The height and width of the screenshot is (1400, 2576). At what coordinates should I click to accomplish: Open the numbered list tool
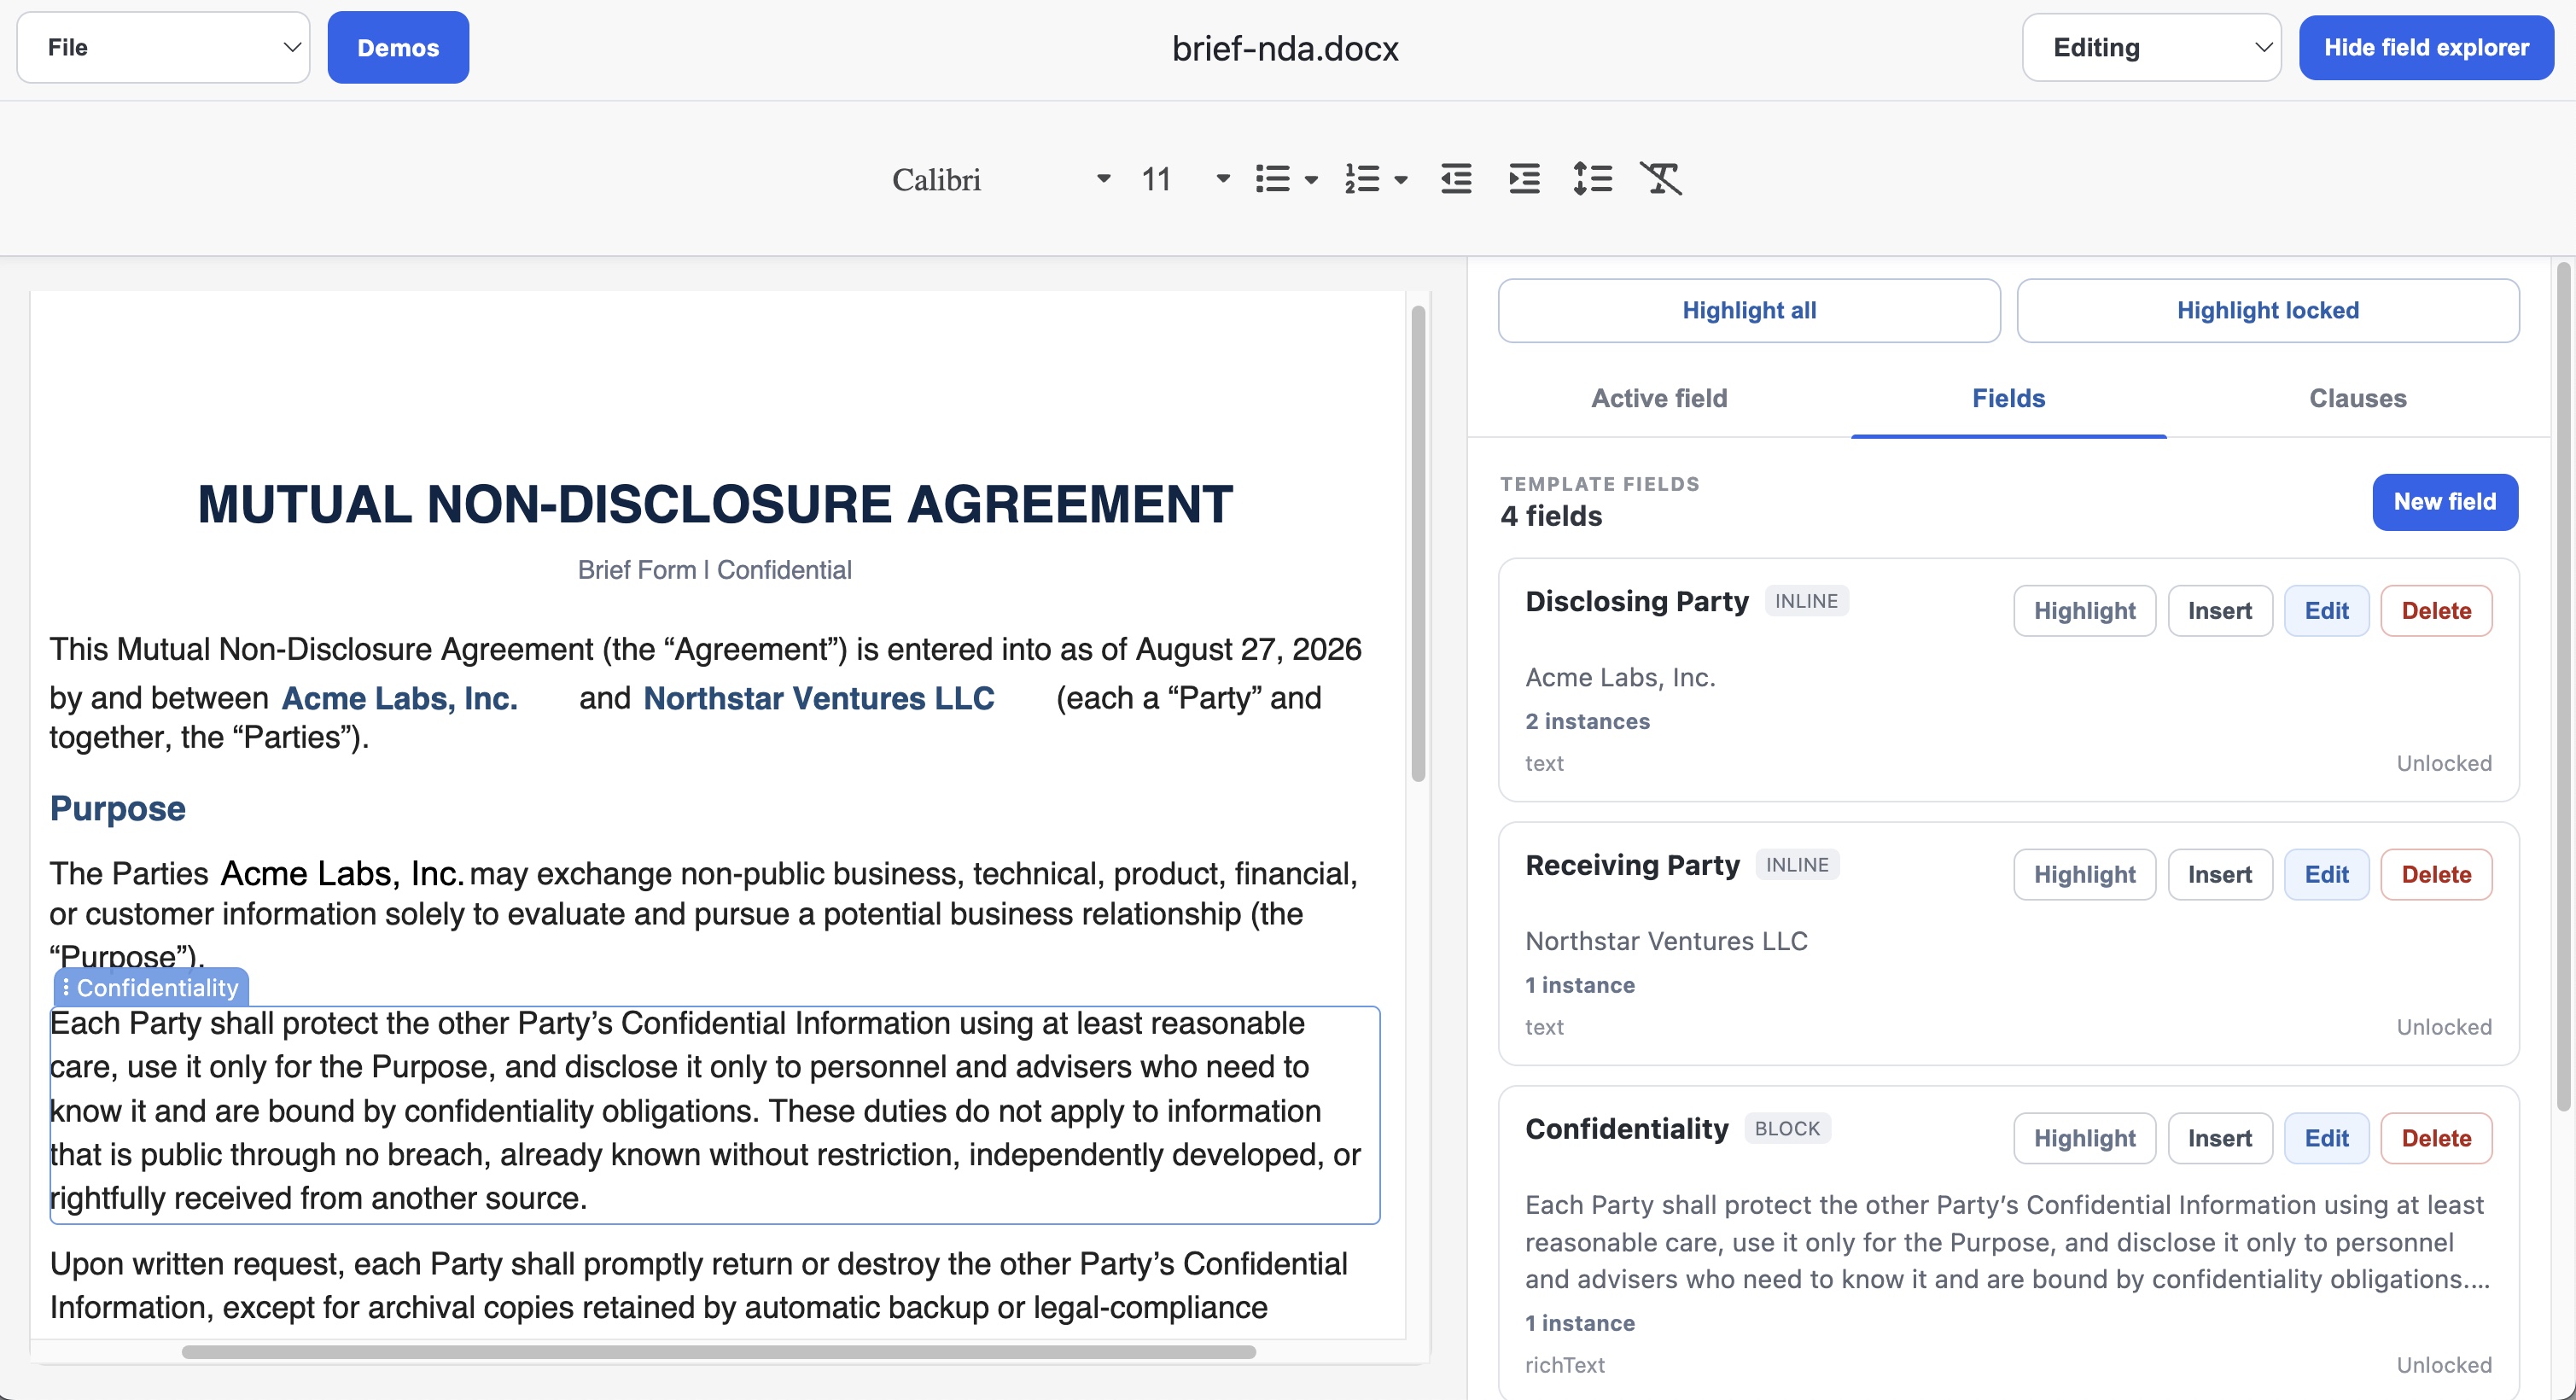click(x=1362, y=179)
